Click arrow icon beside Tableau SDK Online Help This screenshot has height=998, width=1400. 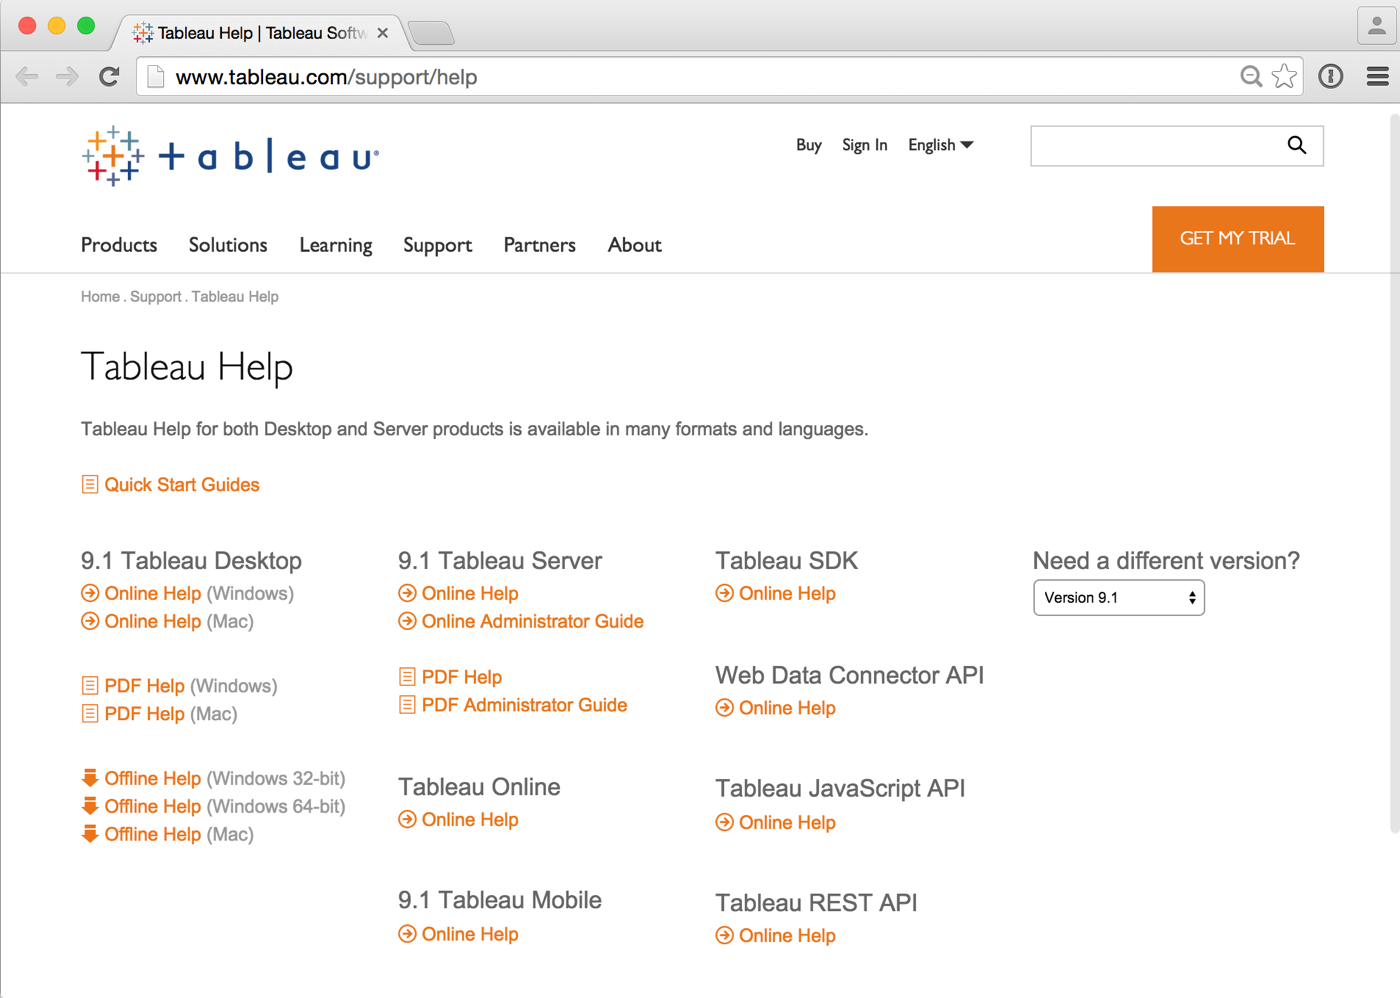pos(725,593)
